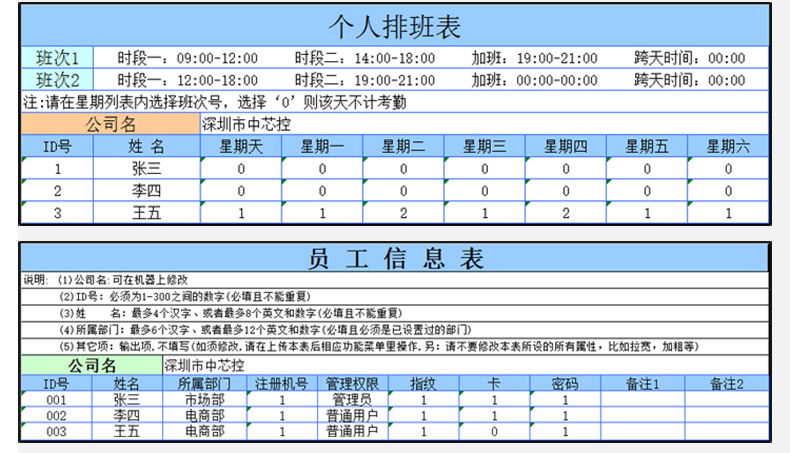790x453 pixels.
Task: Click 班次2 时段二 19:00-21:00 cell
Action: 364,80
